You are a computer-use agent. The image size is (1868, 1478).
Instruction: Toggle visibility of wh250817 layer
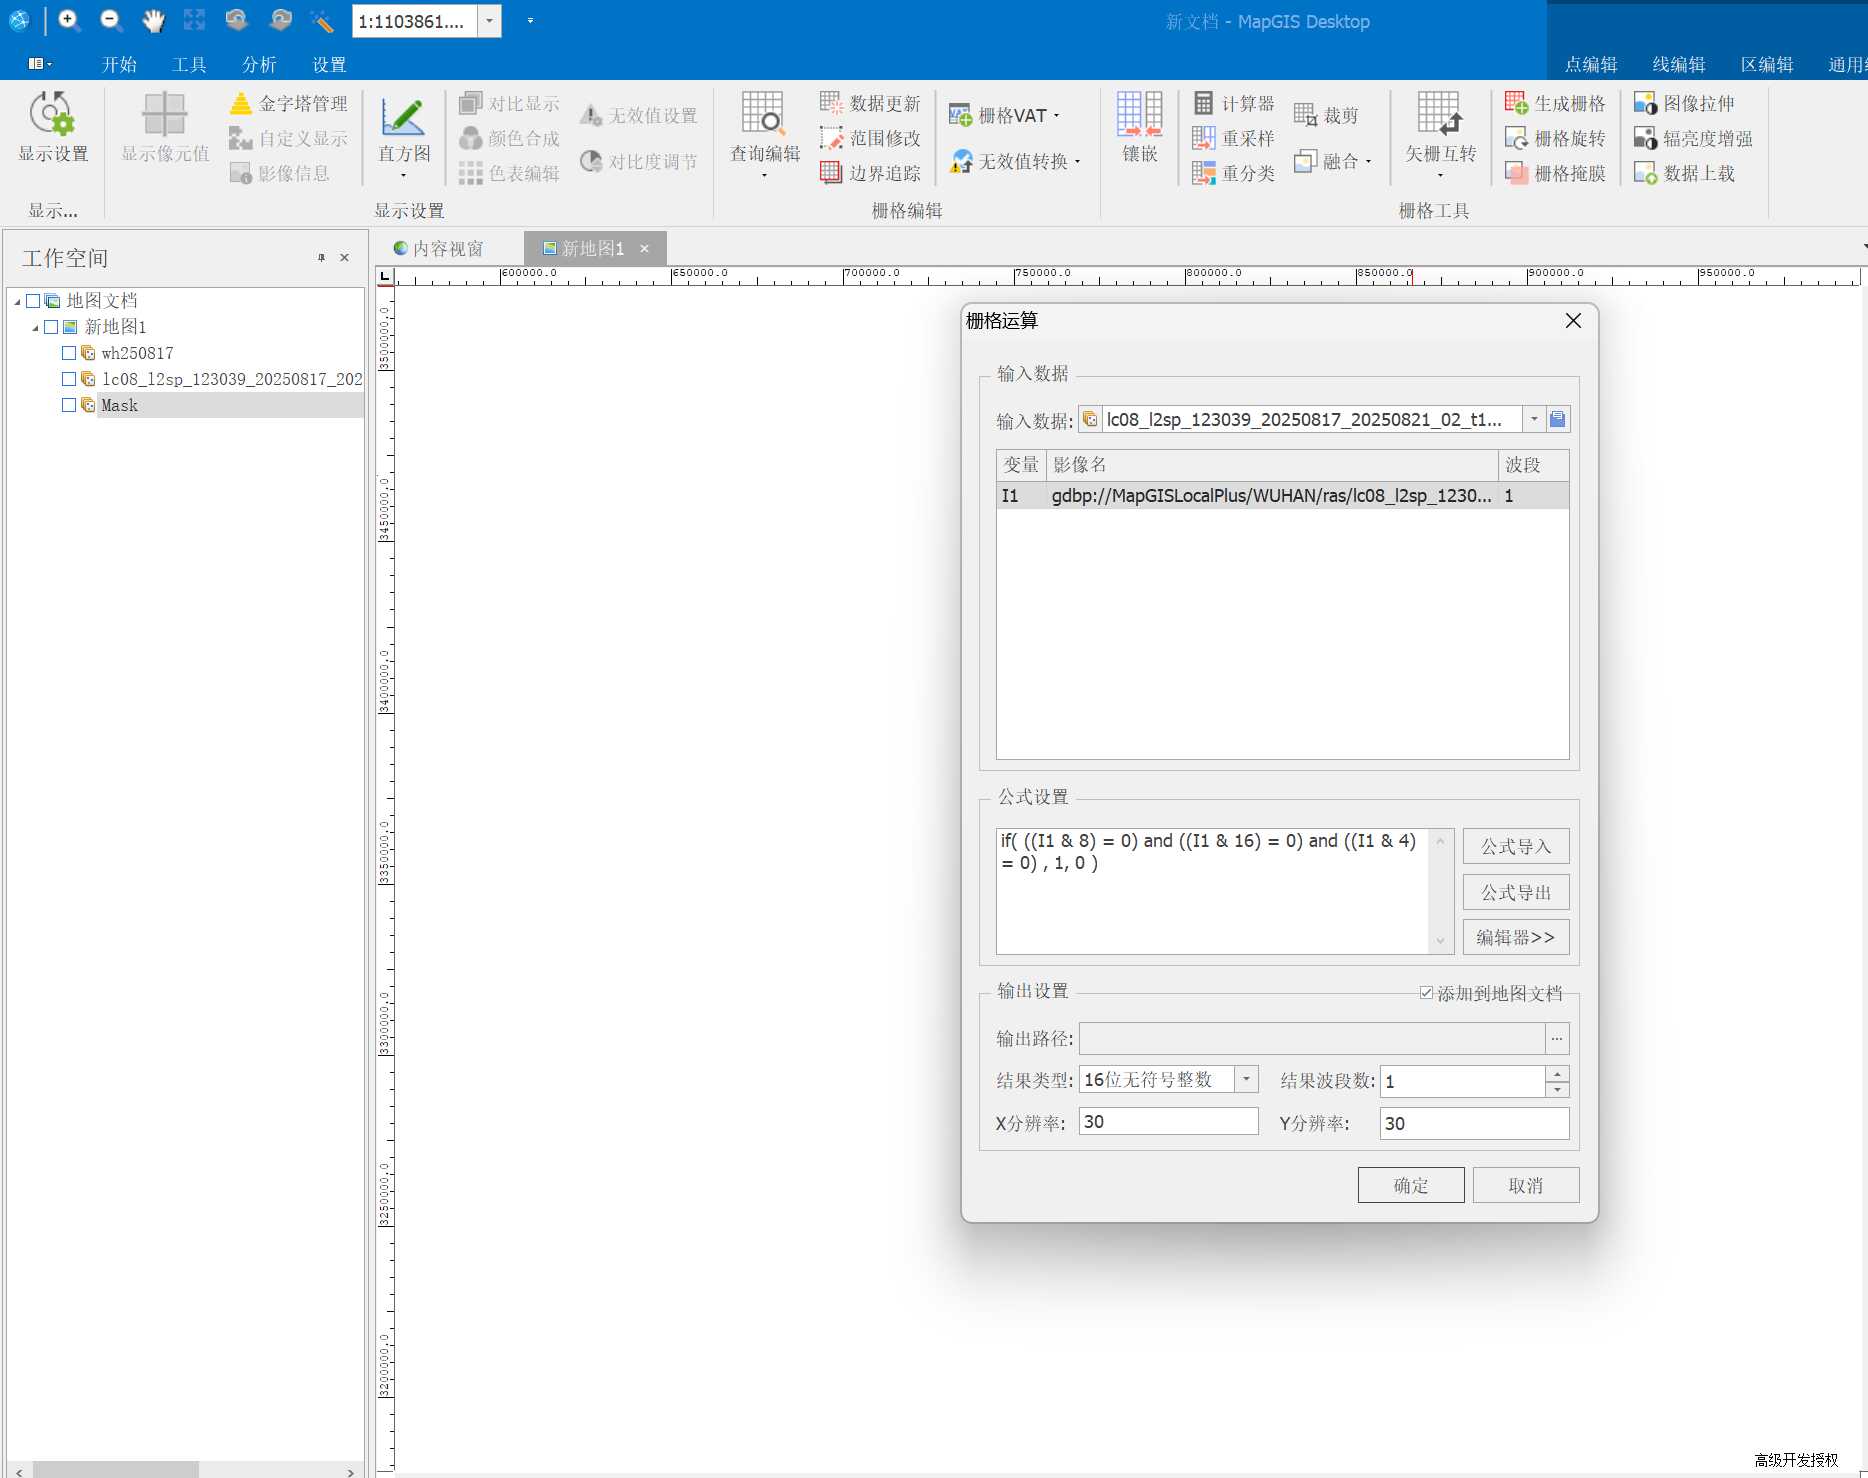coord(69,353)
